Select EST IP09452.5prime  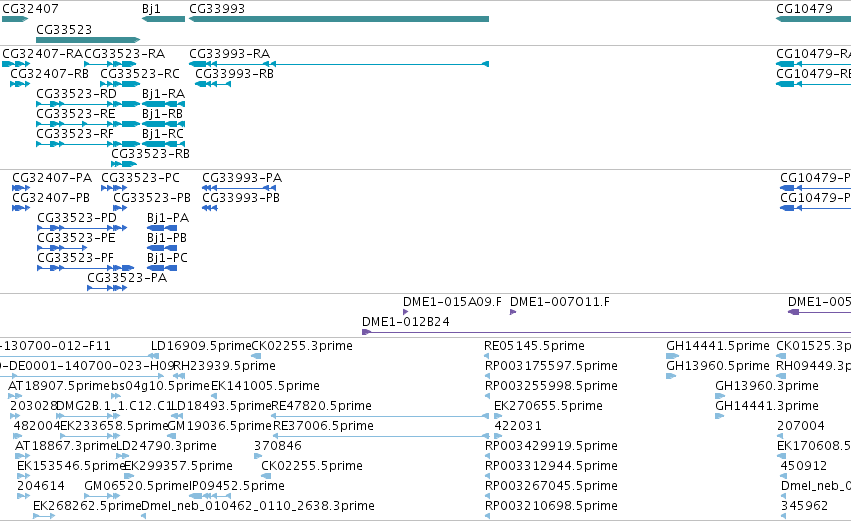tap(236, 486)
